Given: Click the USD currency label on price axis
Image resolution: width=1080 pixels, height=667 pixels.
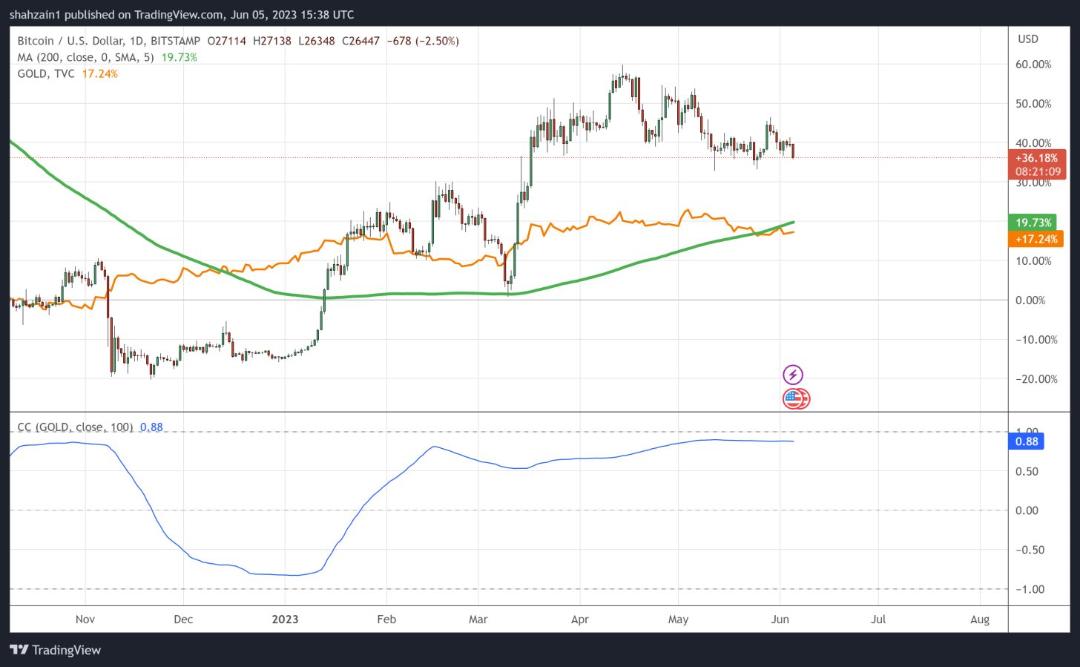Looking at the screenshot, I should pos(1028,39).
